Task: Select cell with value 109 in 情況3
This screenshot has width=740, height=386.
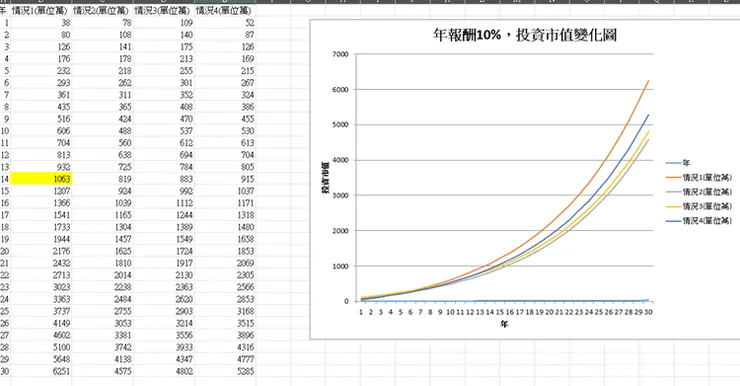Action: pos(164,23)
